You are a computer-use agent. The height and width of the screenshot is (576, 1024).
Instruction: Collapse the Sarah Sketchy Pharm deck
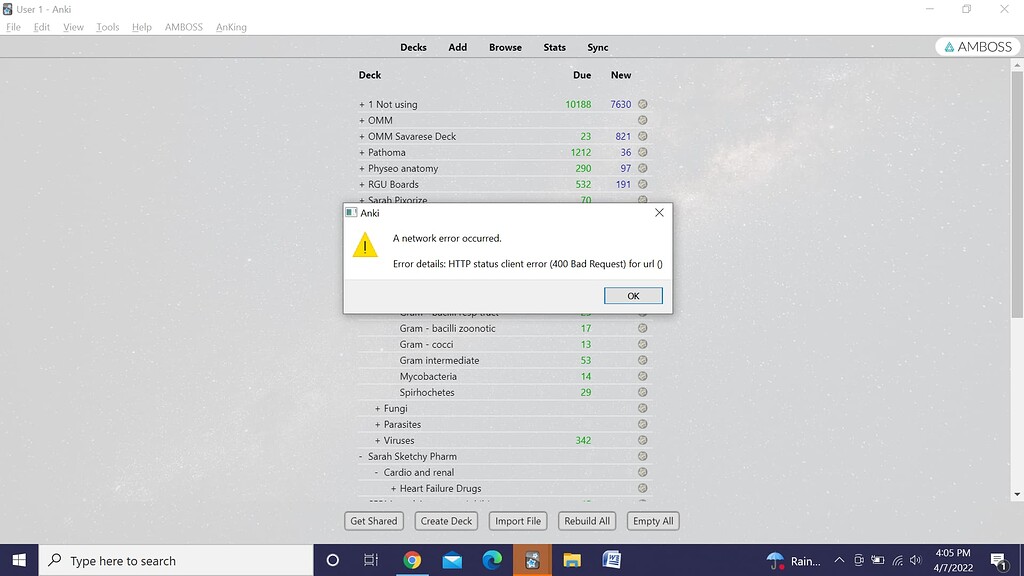[x=359, y=456]
